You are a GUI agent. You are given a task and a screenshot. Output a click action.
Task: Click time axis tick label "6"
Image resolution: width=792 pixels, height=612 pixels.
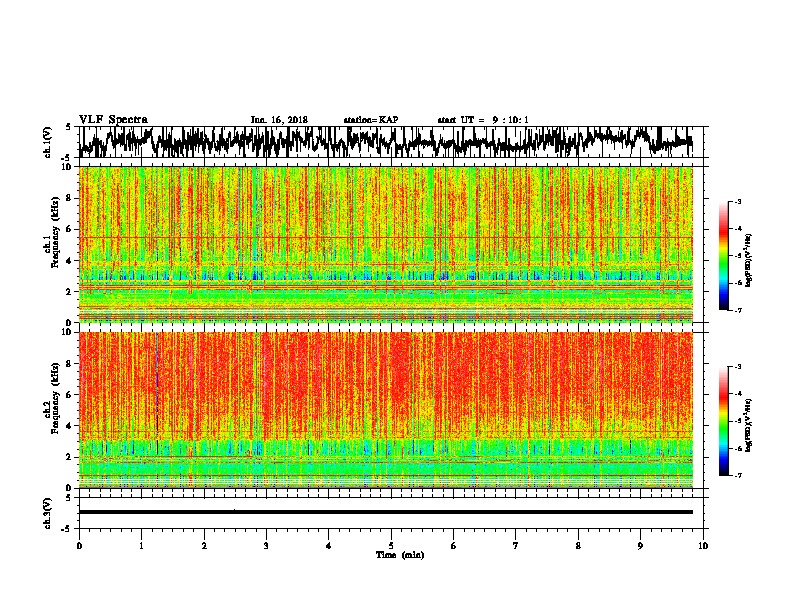(454, 546)
